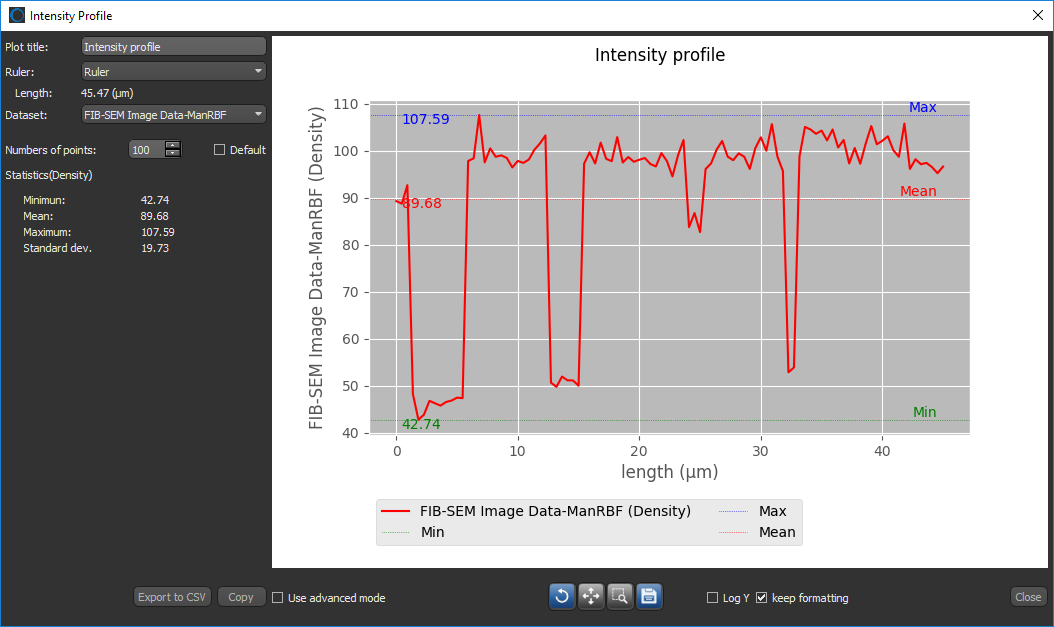The width and height of the screenshot is (1054, 627).
Task: Select the Min entry in the legend
Action: pos(431,532)
